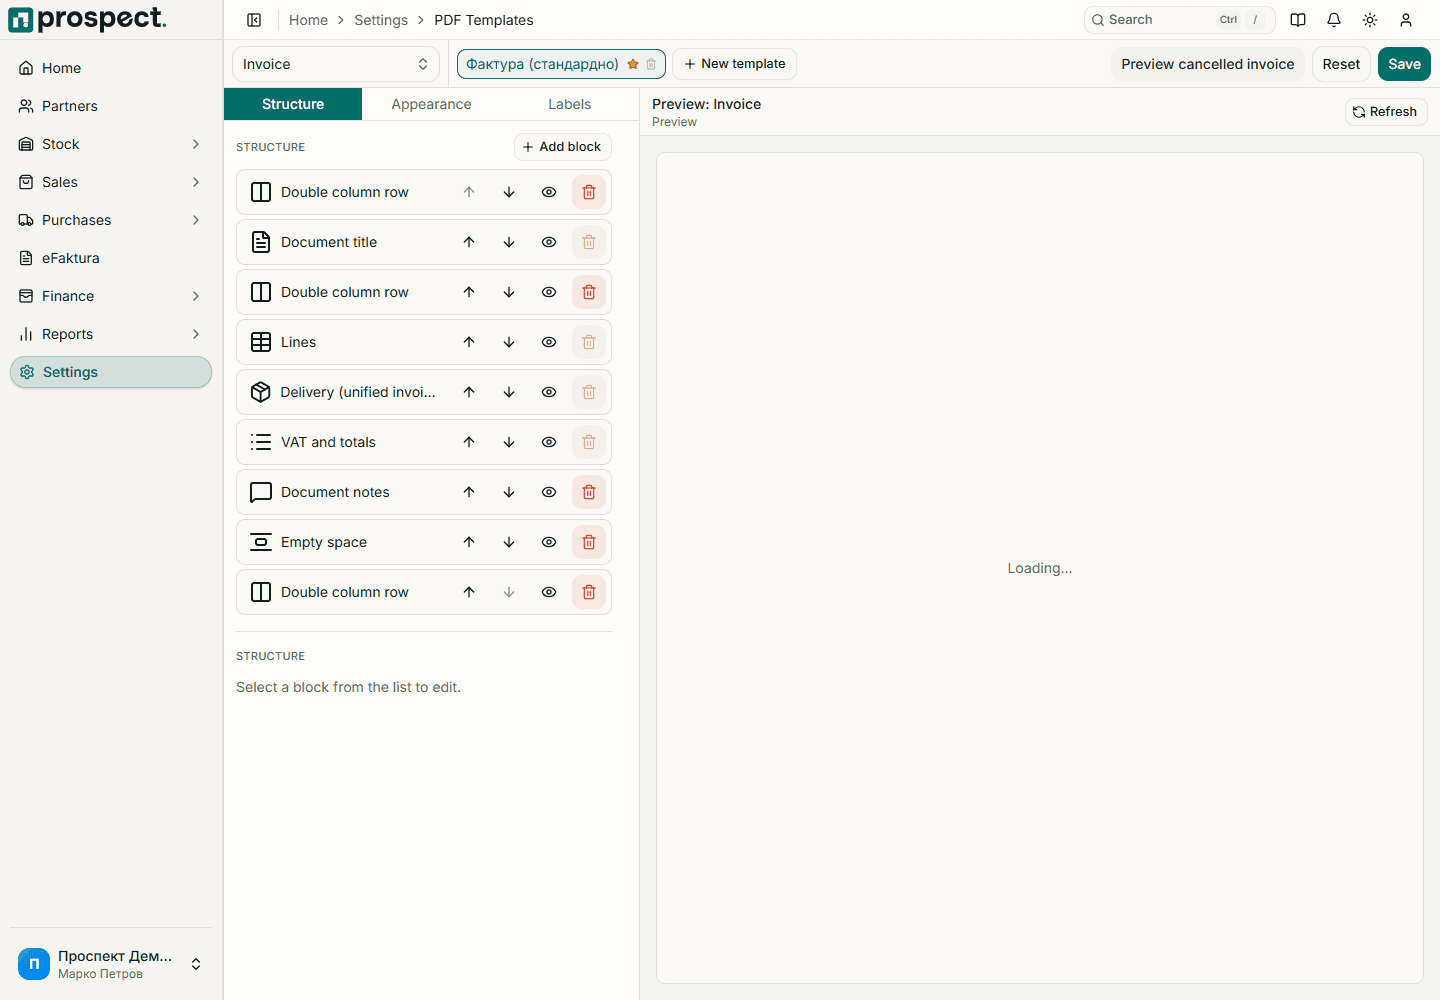Toggle visibility of second Double column row
This screenshot has width=1440, height=1000.
(x=549, y=292)
